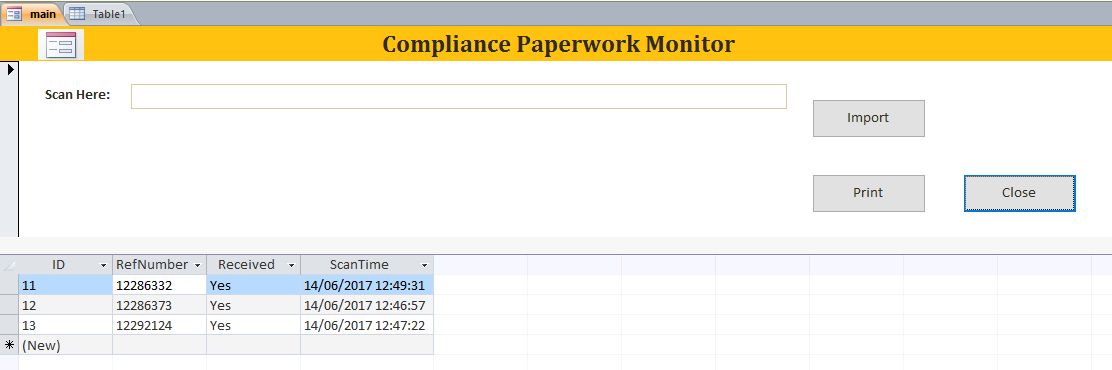1112x370 pixels.
Task: Click the Close button
Action: (x=1020, y=193)
